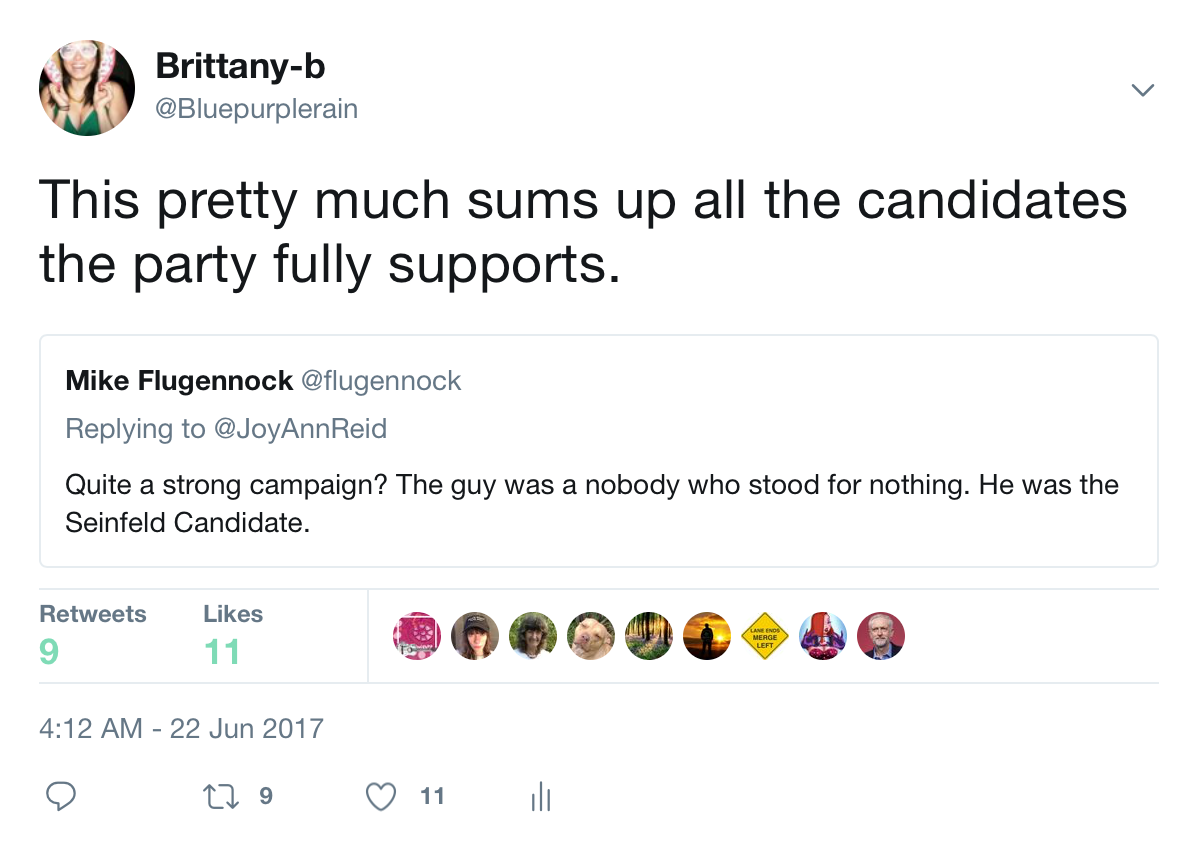Screen dimensions: 1188x862
Task: Click the yellow 'Merge Left' sign avatar
Action: coord(765,636)
